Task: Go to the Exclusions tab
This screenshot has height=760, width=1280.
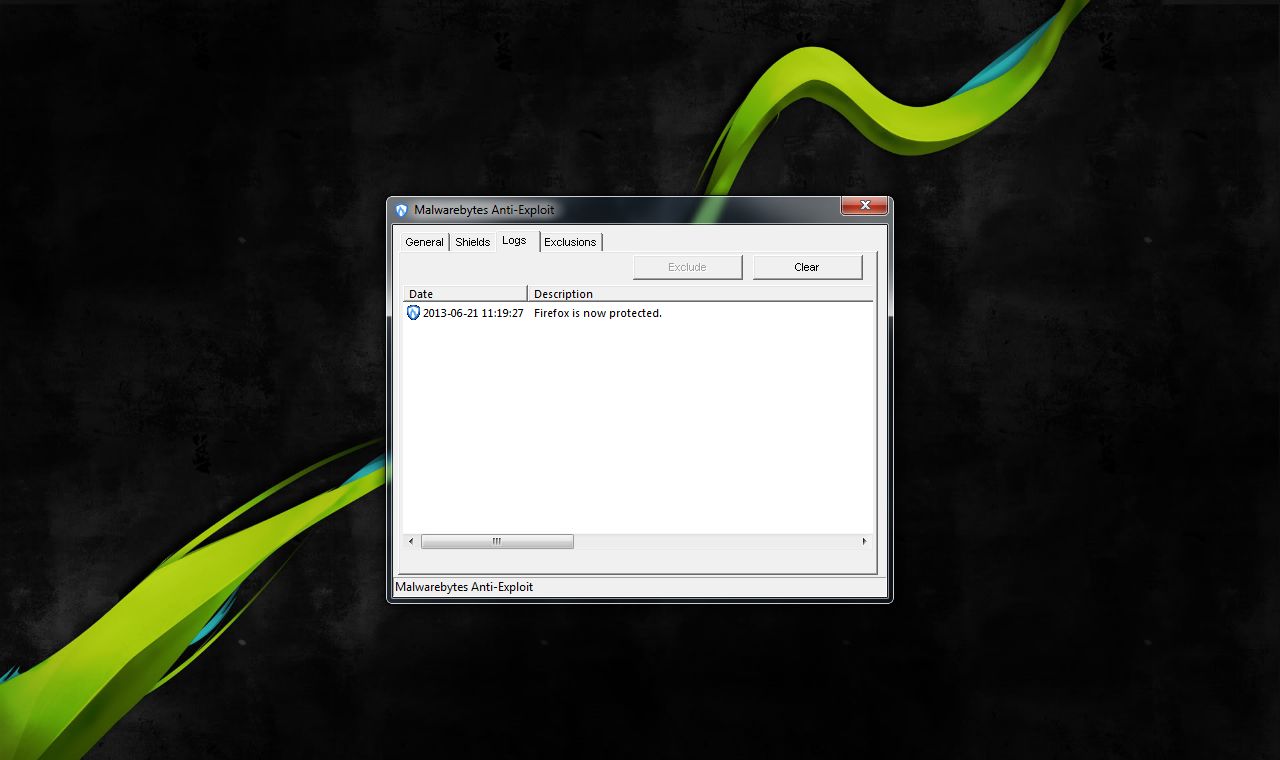Action: [x=570, y=242]
